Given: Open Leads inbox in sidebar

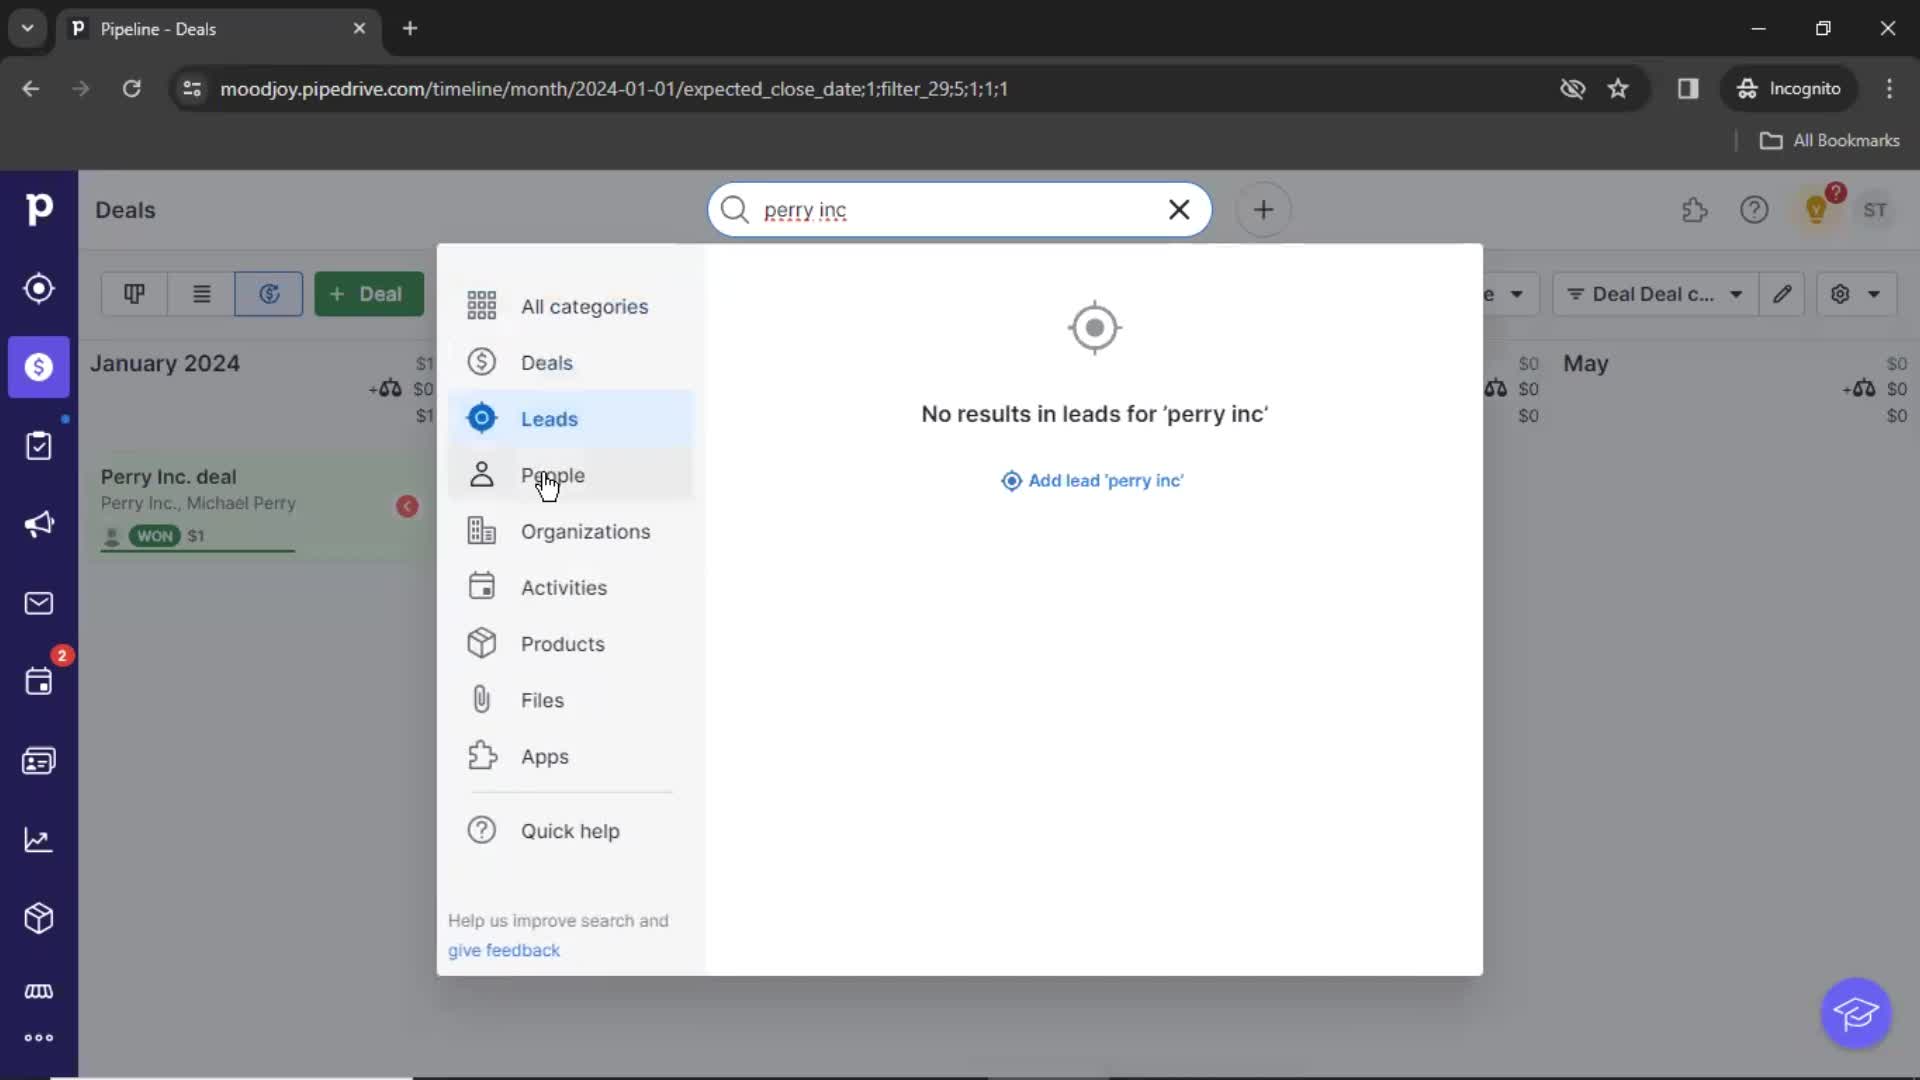Looking at the screenshot, I should coord(39,289).
